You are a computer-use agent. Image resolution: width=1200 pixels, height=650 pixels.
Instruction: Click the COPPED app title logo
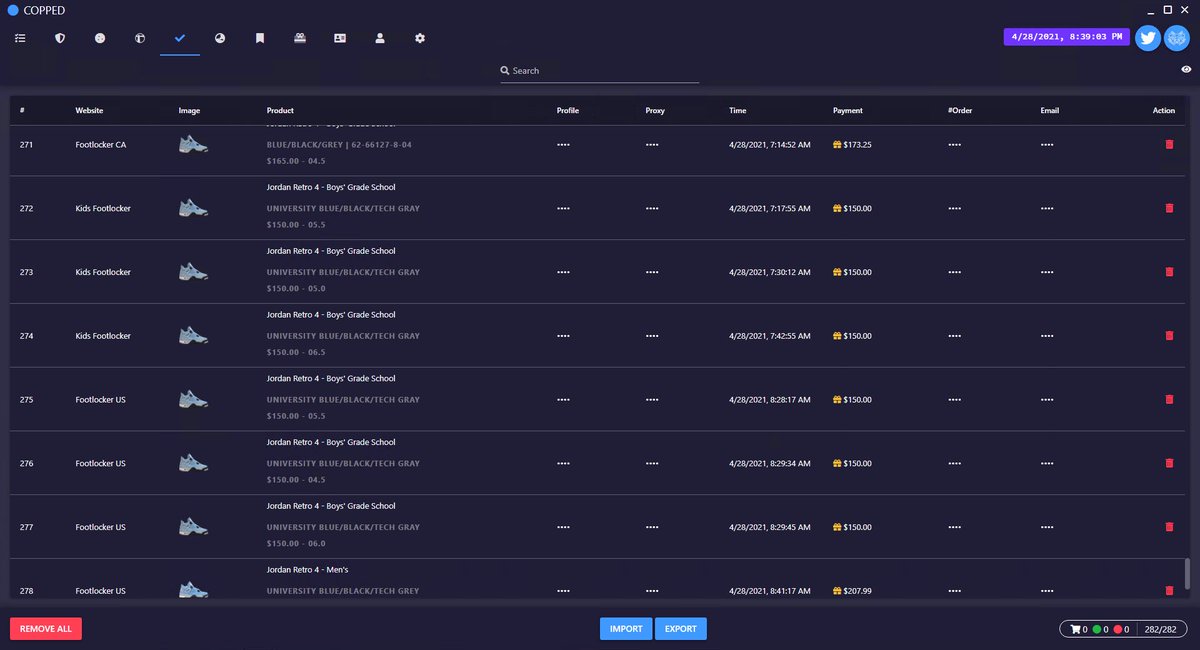pos(36,10)
